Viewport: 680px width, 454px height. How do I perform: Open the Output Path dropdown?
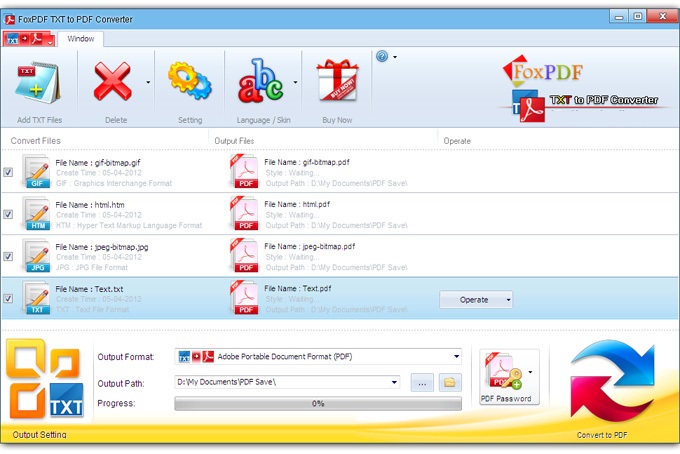394,382
